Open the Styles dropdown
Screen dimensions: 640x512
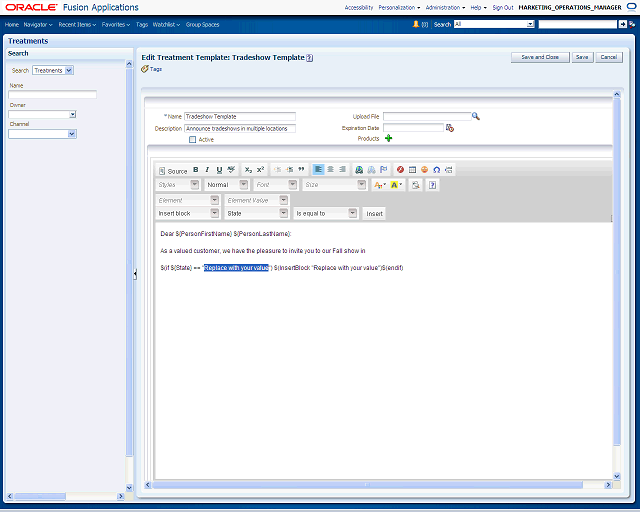point(178,185)
